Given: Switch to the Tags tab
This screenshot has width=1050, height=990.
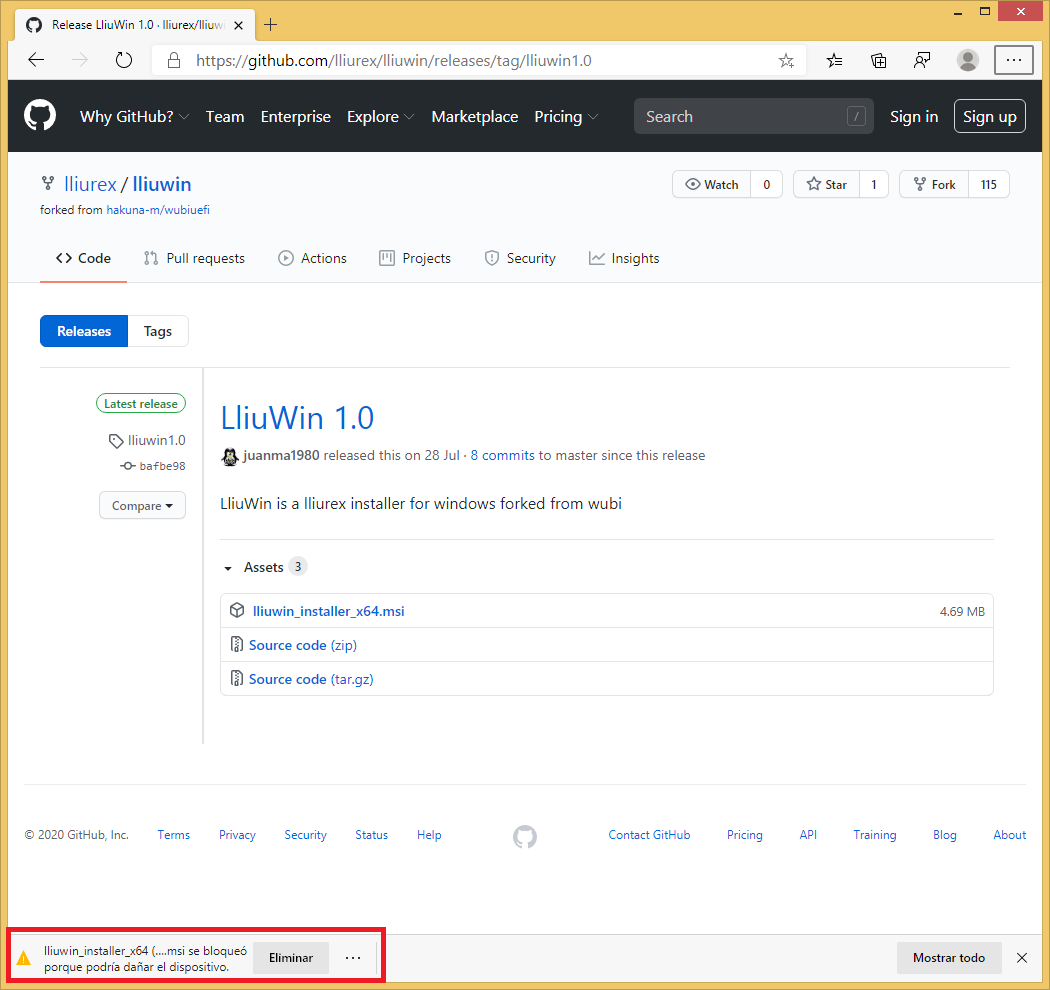Looking at the screenshot, I should 158,331.
